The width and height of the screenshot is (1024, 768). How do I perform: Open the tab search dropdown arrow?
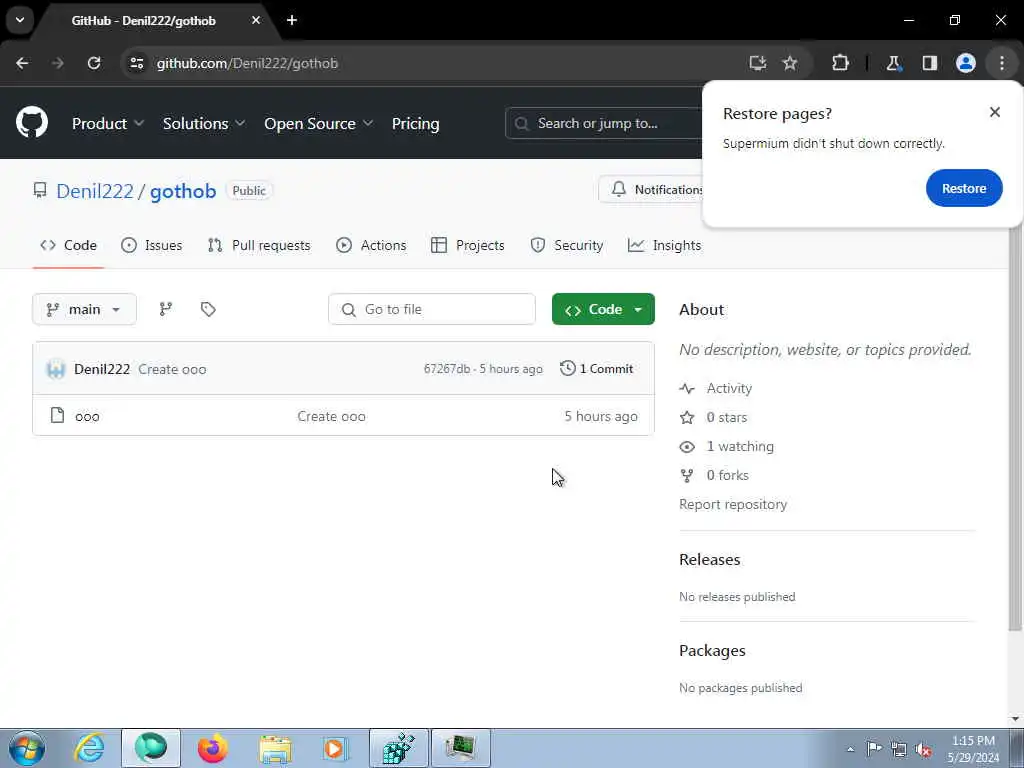click(20, 20)
